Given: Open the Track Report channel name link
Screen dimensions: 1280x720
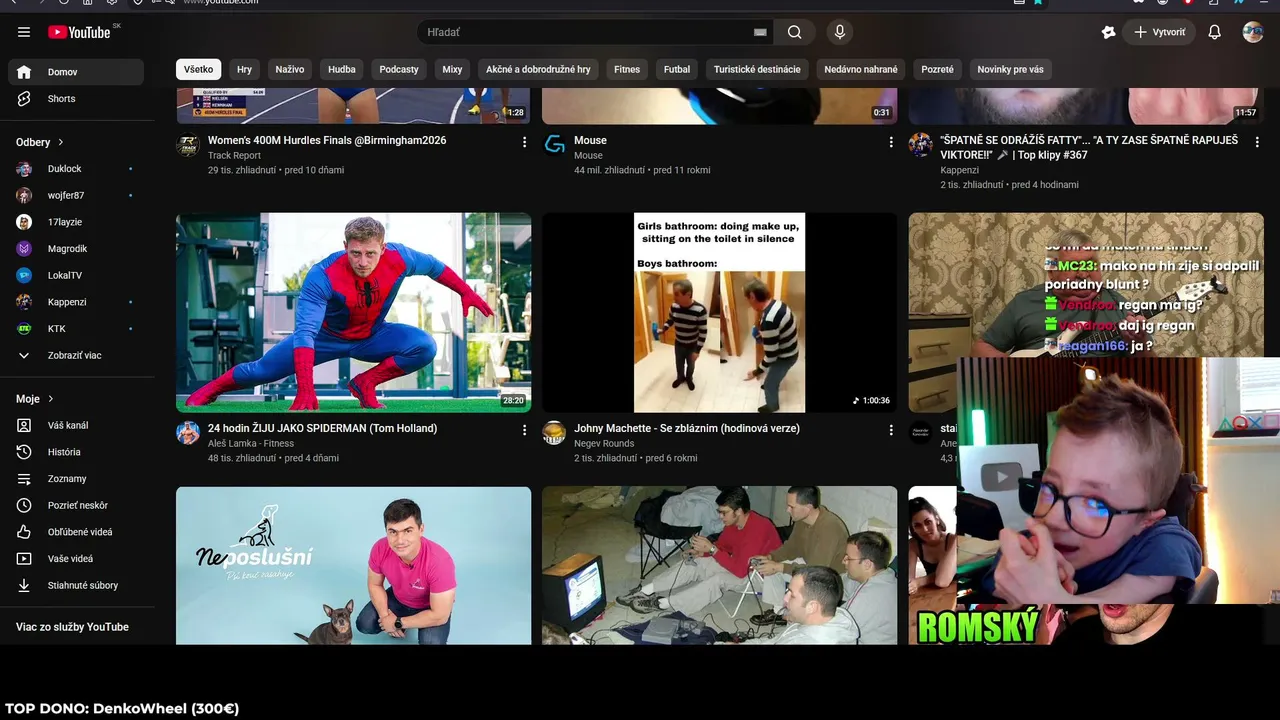Looking at the screenshot, I should [234, 156].
